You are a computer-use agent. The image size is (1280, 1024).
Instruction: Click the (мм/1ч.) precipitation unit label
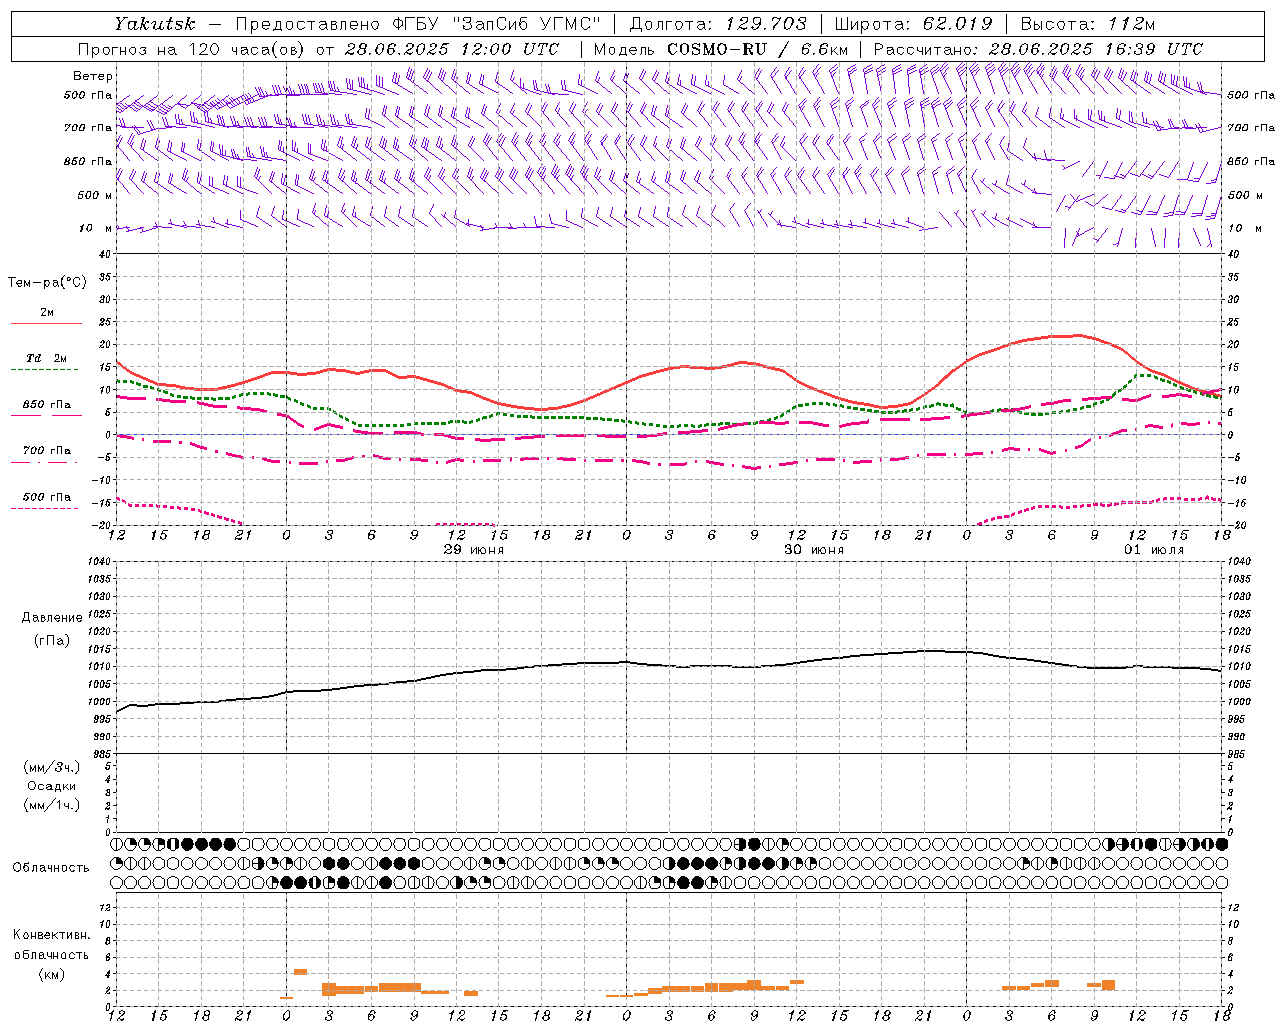(51, 804)
